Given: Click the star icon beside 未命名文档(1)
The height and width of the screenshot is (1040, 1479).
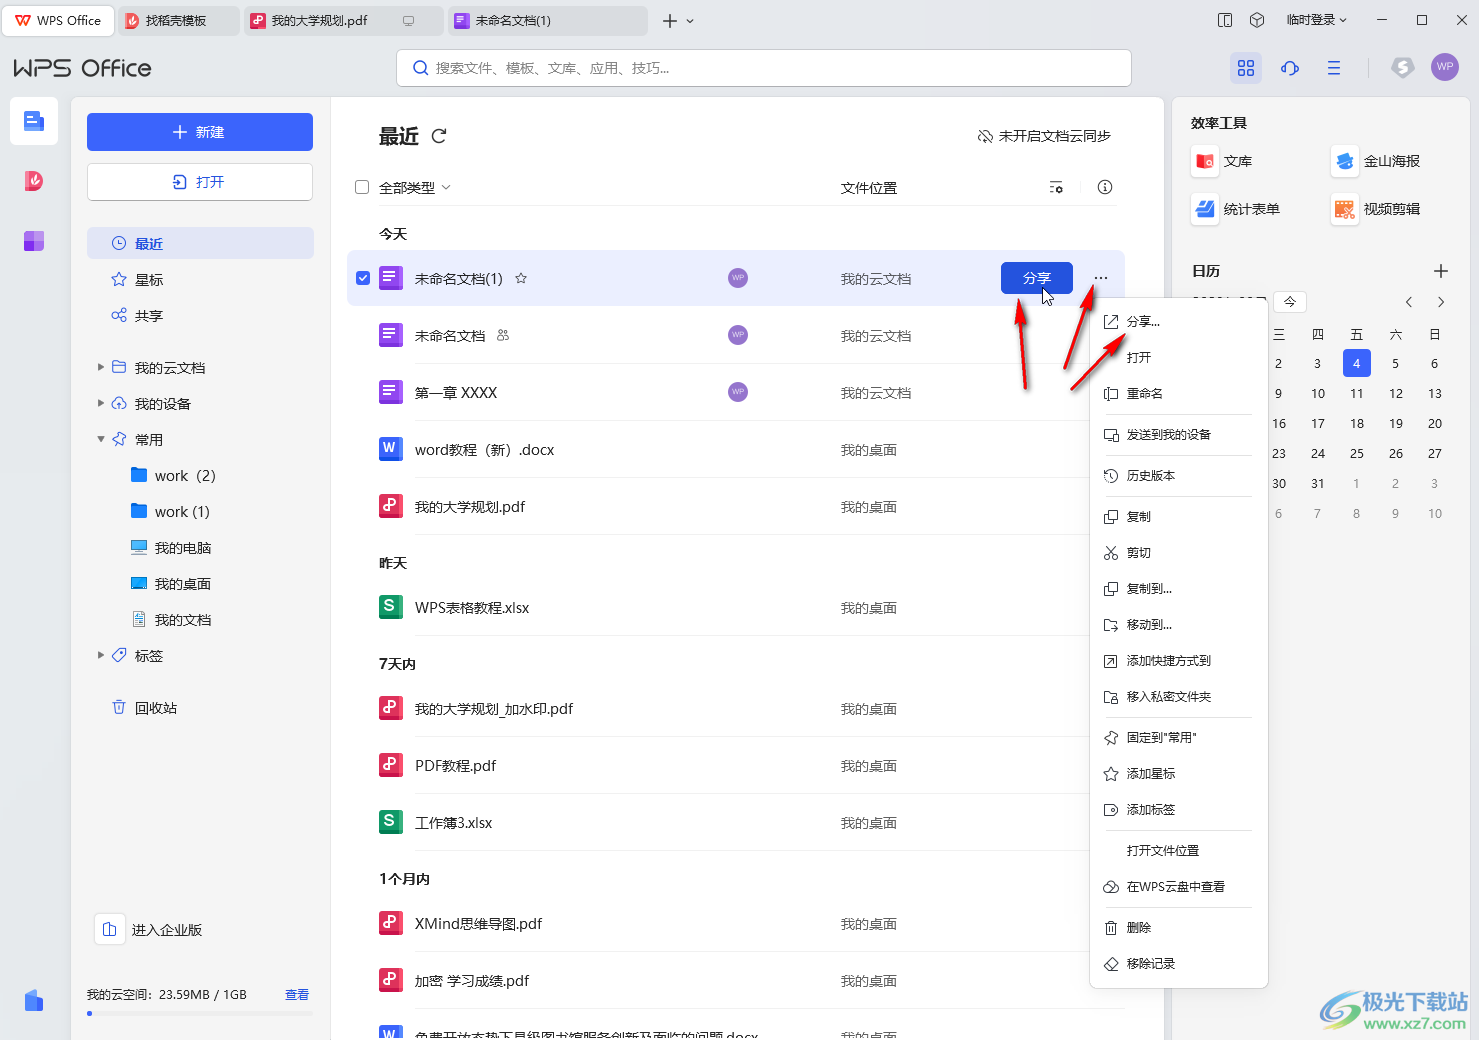Looking at the screenshot, I should coord(521,279).
